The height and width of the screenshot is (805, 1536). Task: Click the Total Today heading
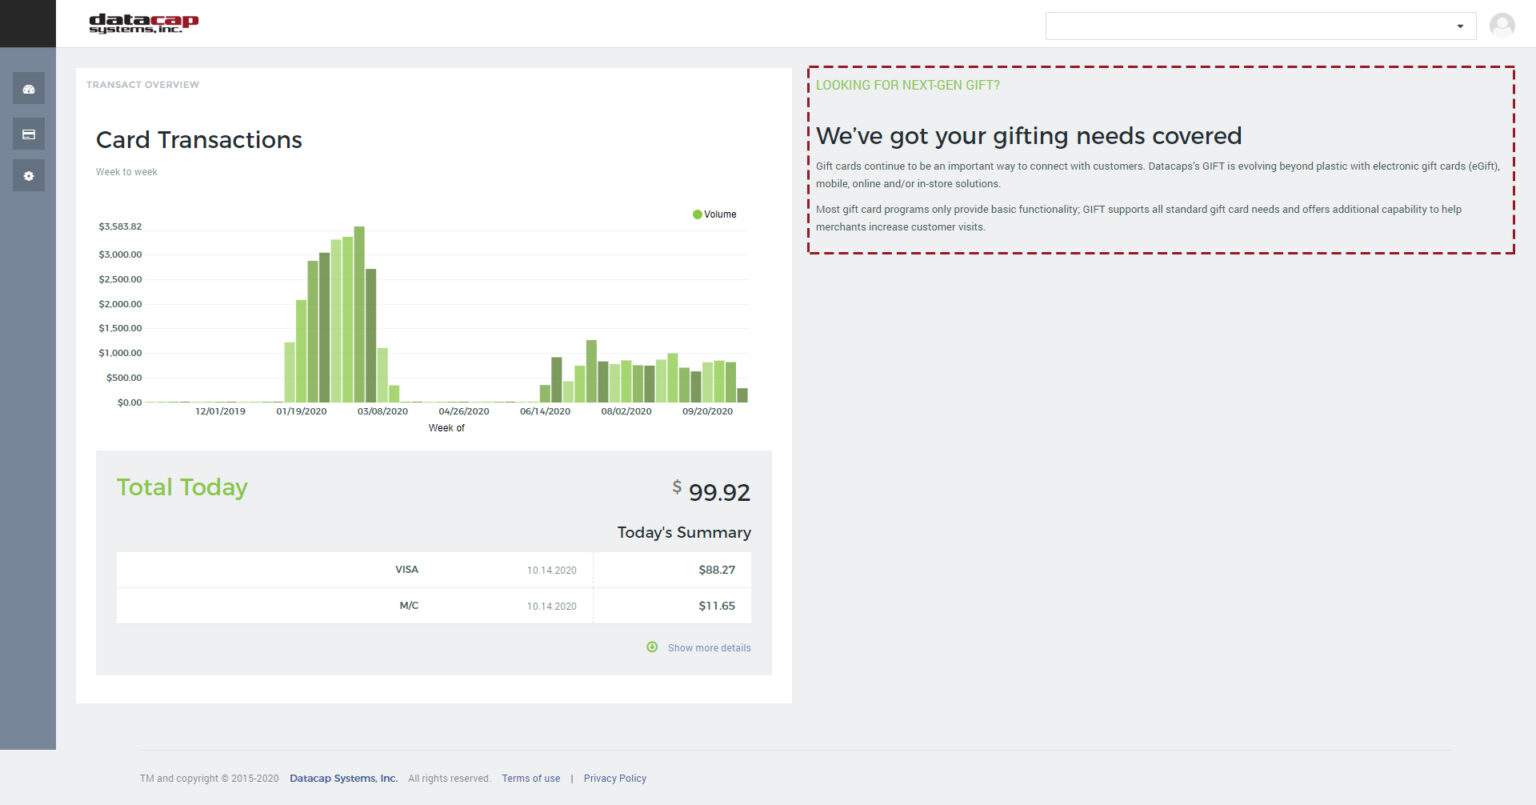click(182, 487)
